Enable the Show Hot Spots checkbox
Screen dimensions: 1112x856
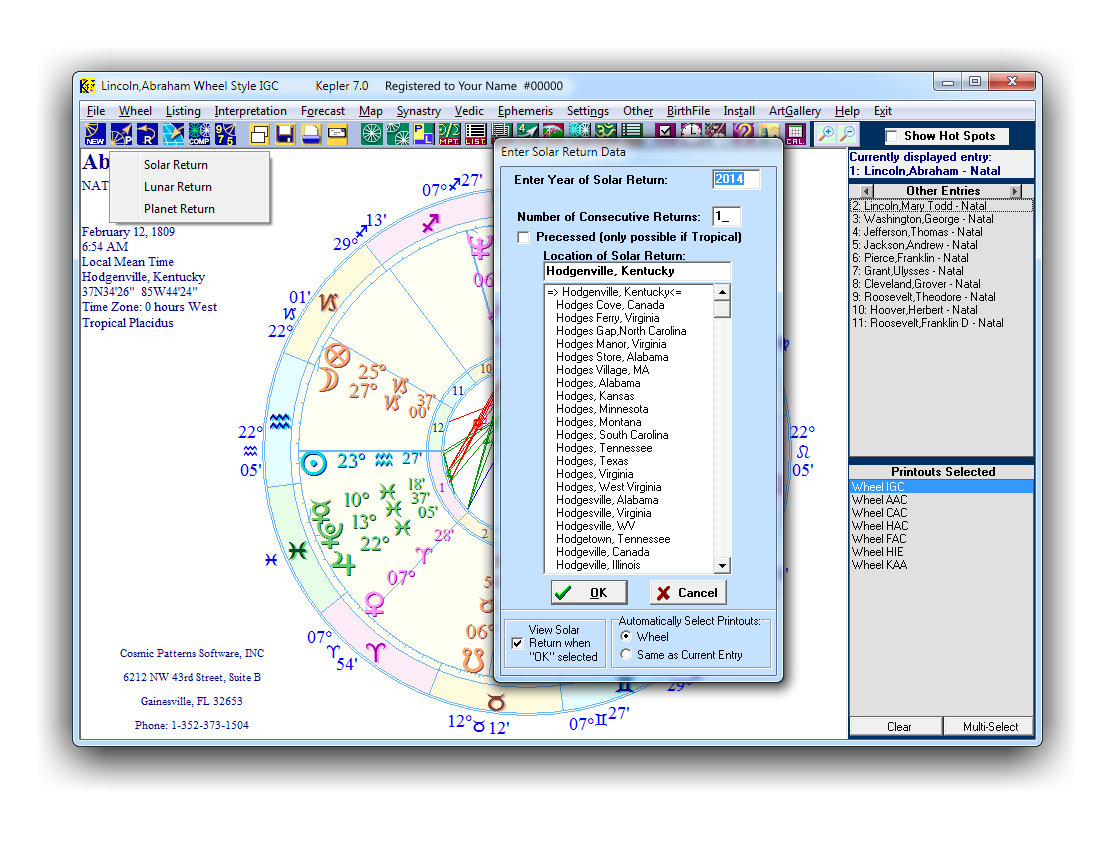[891, 136]
